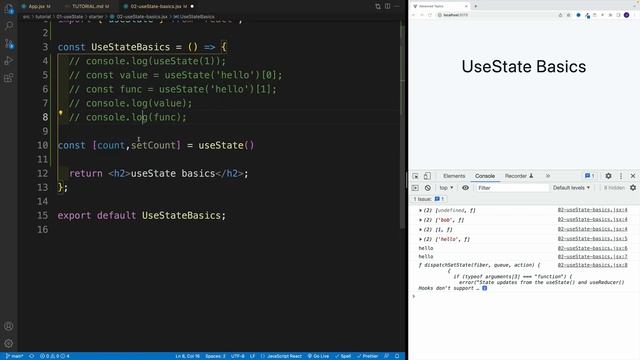640x360 pixels.
Task: Click the notifications bell in status bar
Action: pos(397,356)
